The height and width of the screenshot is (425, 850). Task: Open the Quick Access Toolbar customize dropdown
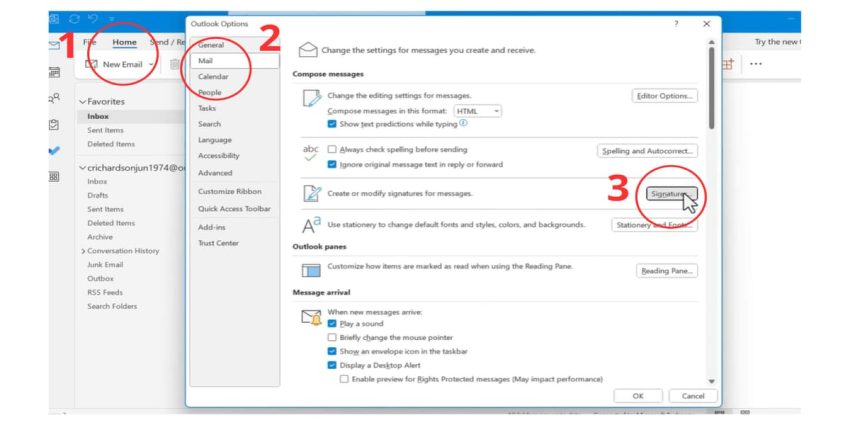tap(112, 19)
